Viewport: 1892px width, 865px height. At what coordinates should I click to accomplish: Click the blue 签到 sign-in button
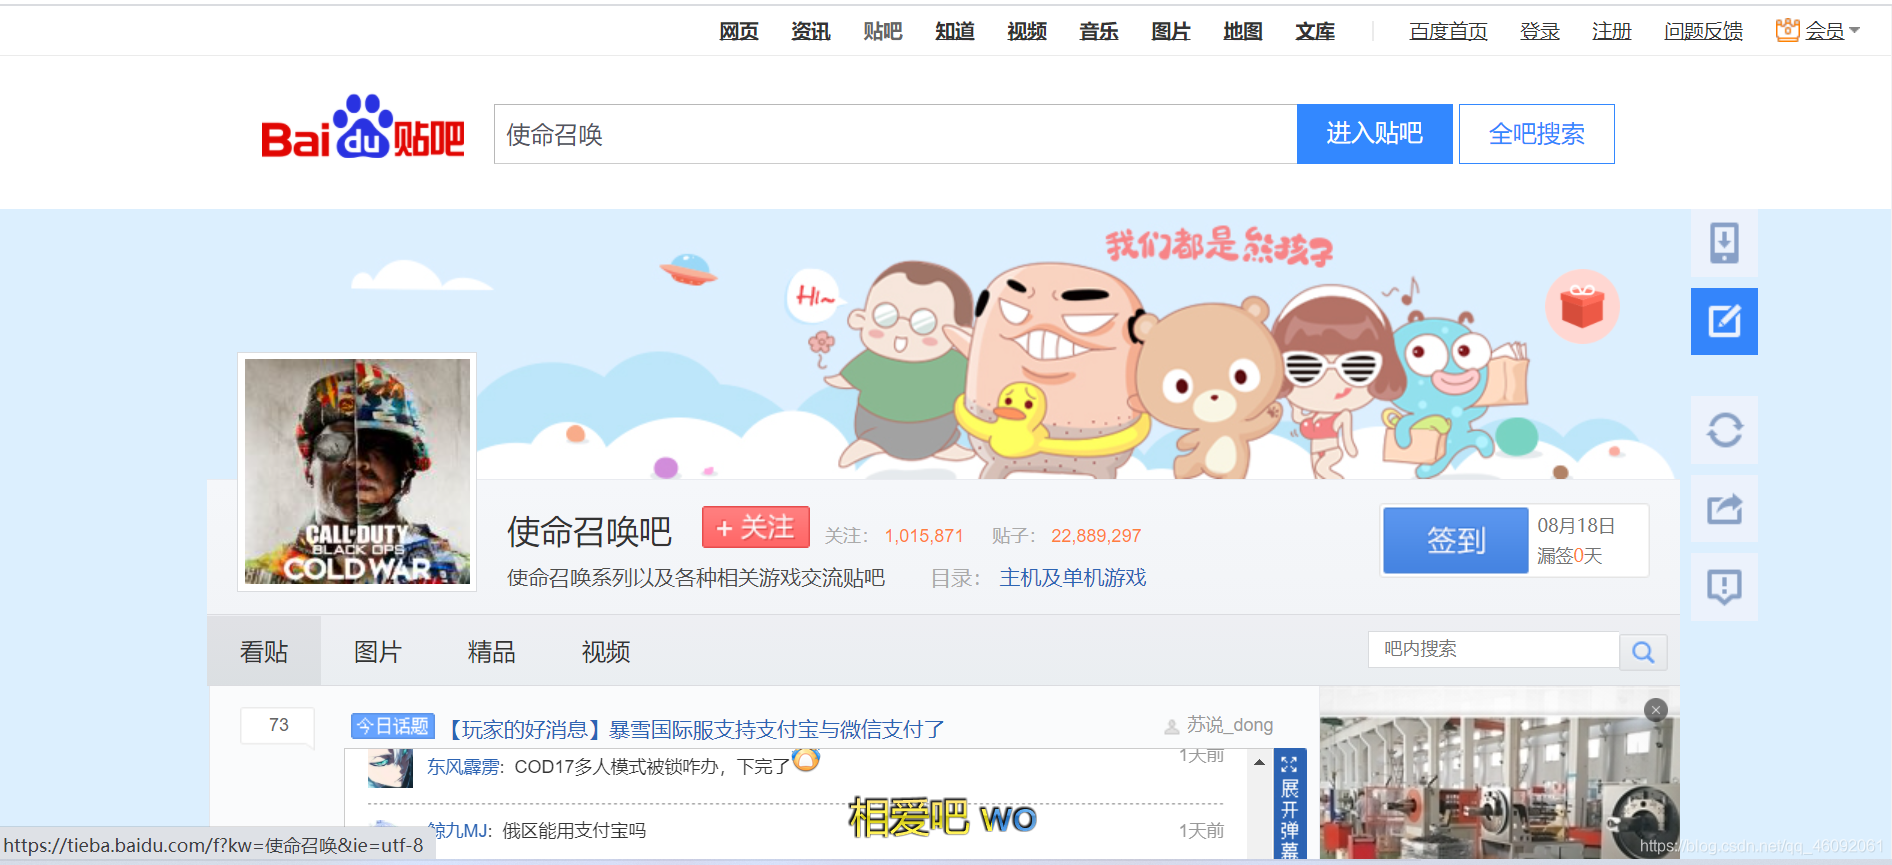1456,541
